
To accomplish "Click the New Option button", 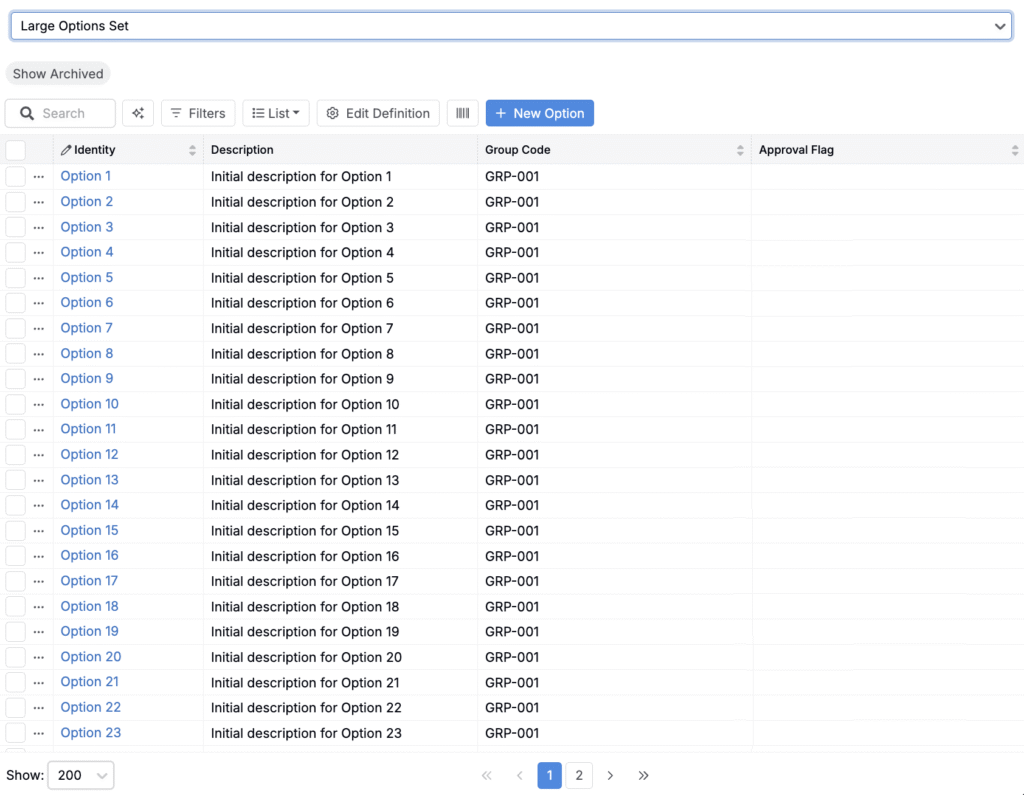I will pyautogui.click(x=539, y=113).
